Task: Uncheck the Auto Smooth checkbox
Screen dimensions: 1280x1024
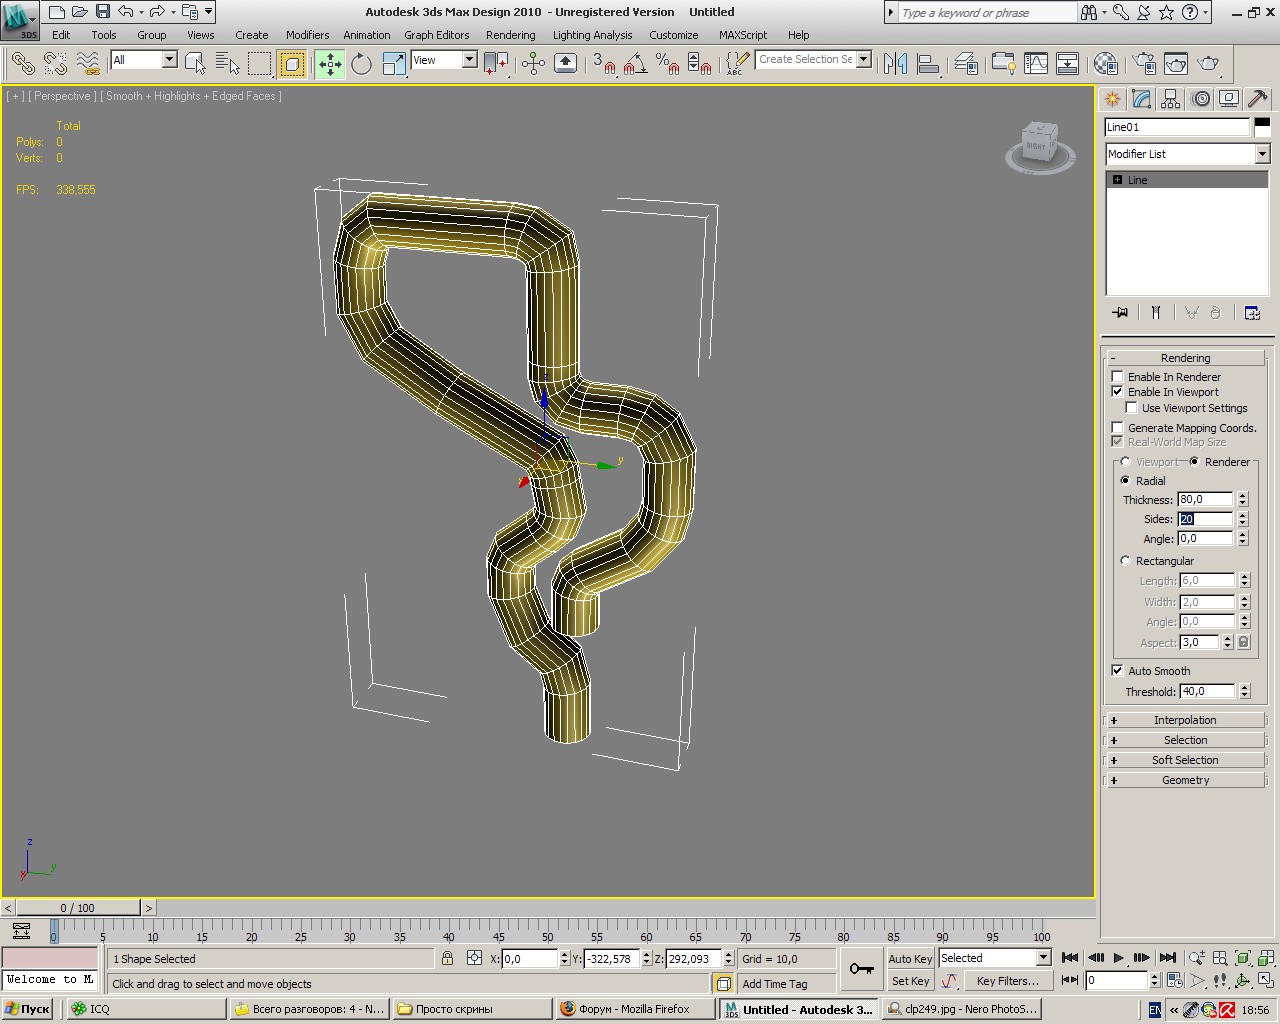Action: [1118, 671]
